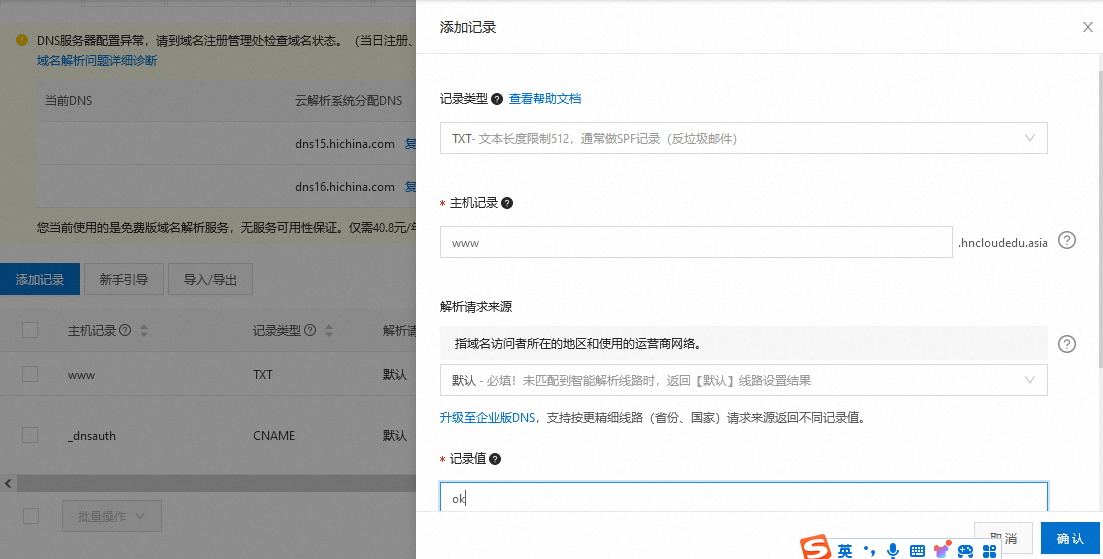Viewport: 1103px width, 559px height.
Task: Expand chevron in 默认 line select box
Action: pos(1030,380)
